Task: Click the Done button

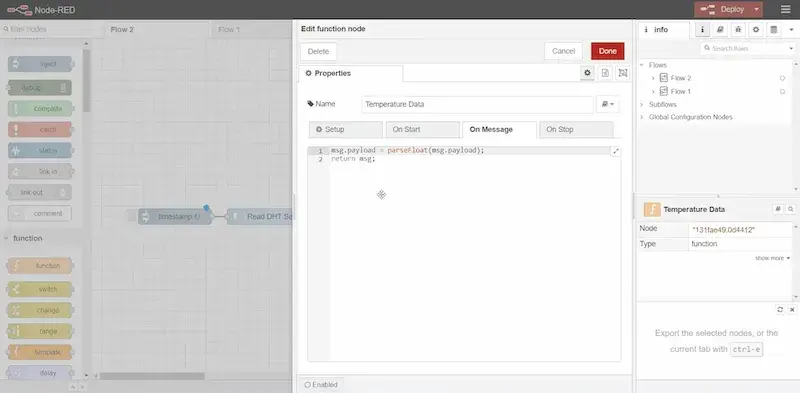Action: pos(608,51)
